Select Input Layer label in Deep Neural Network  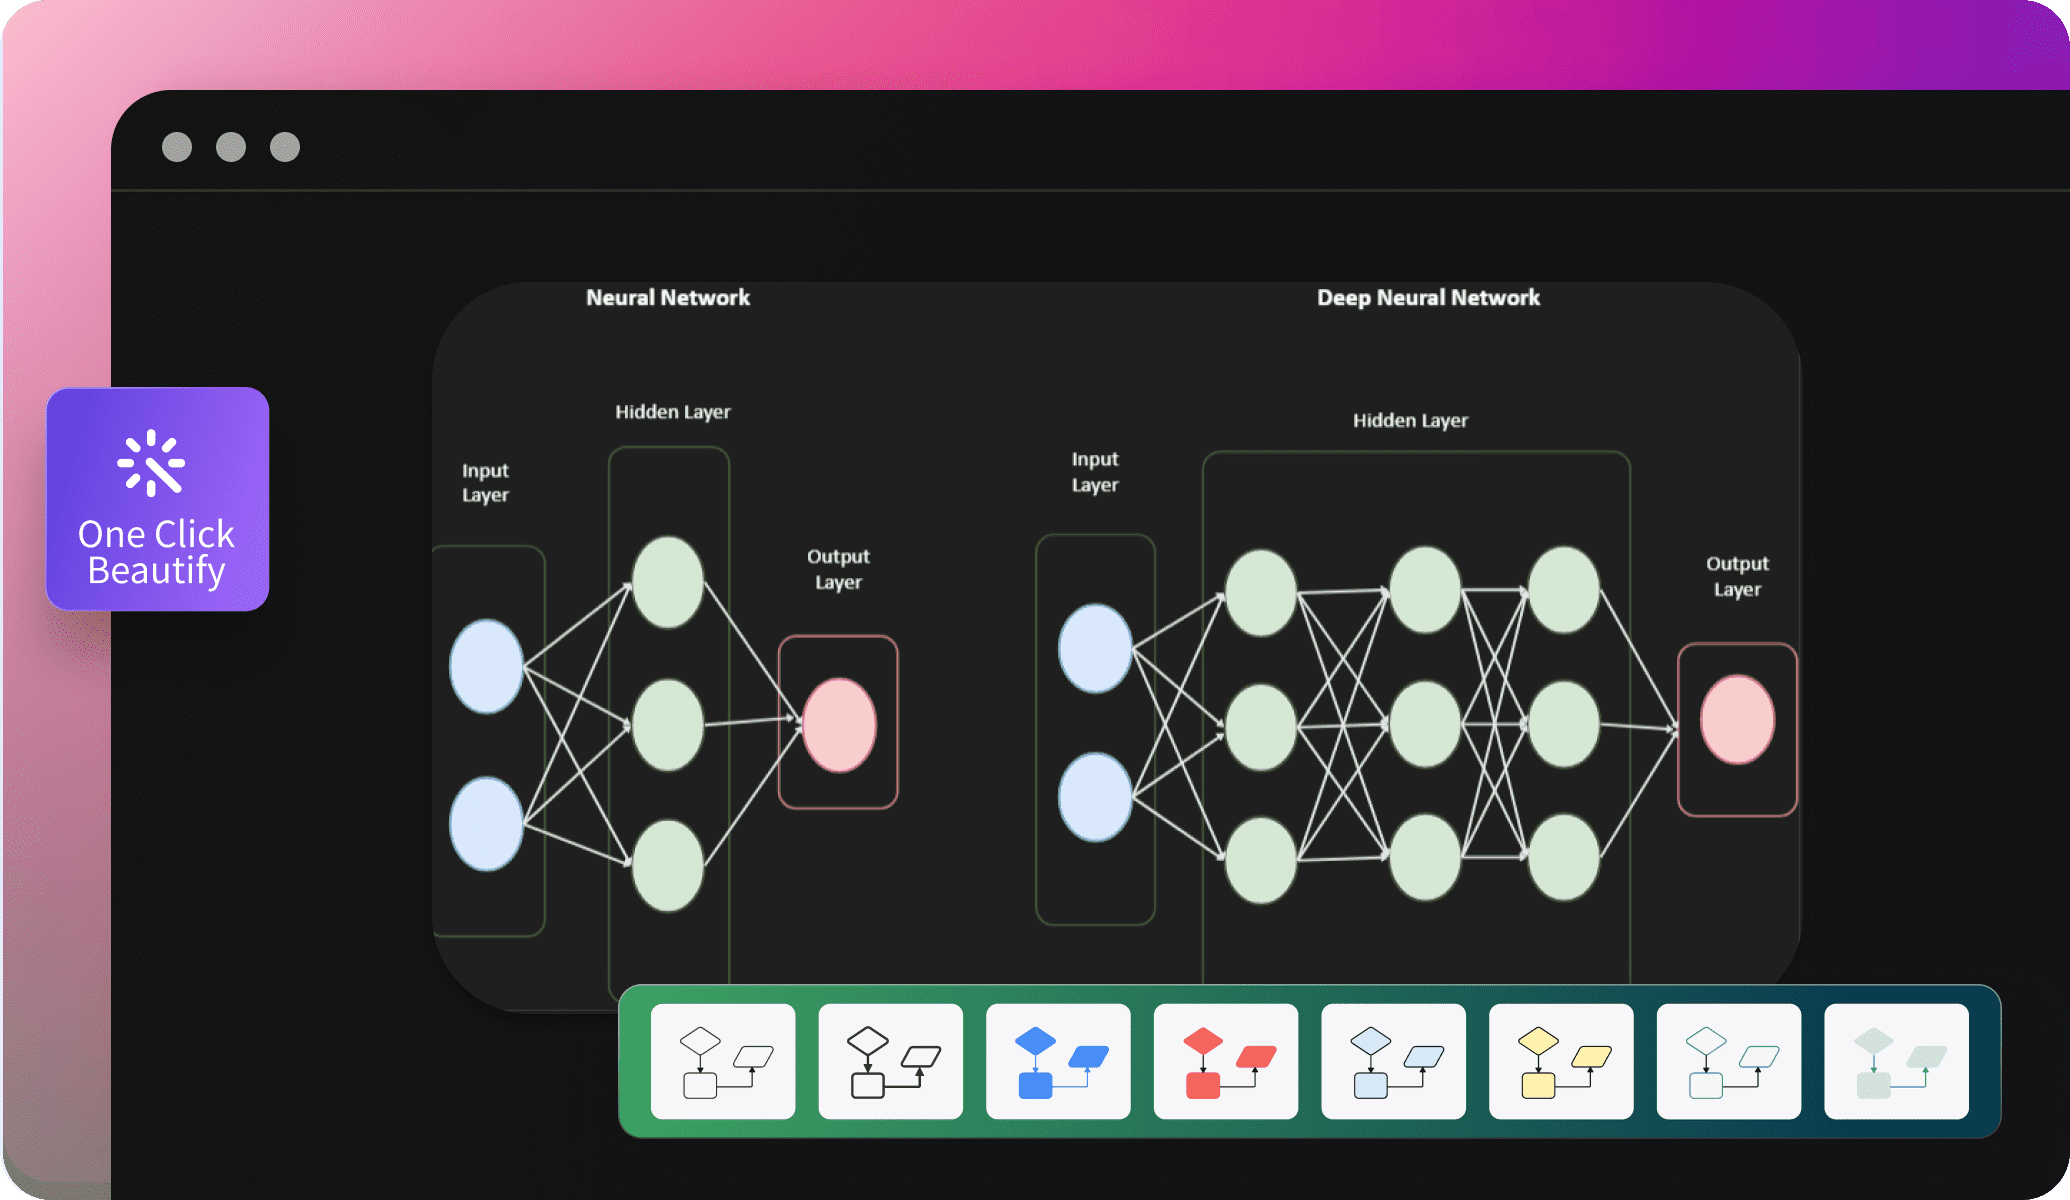tap(1095, 472)
